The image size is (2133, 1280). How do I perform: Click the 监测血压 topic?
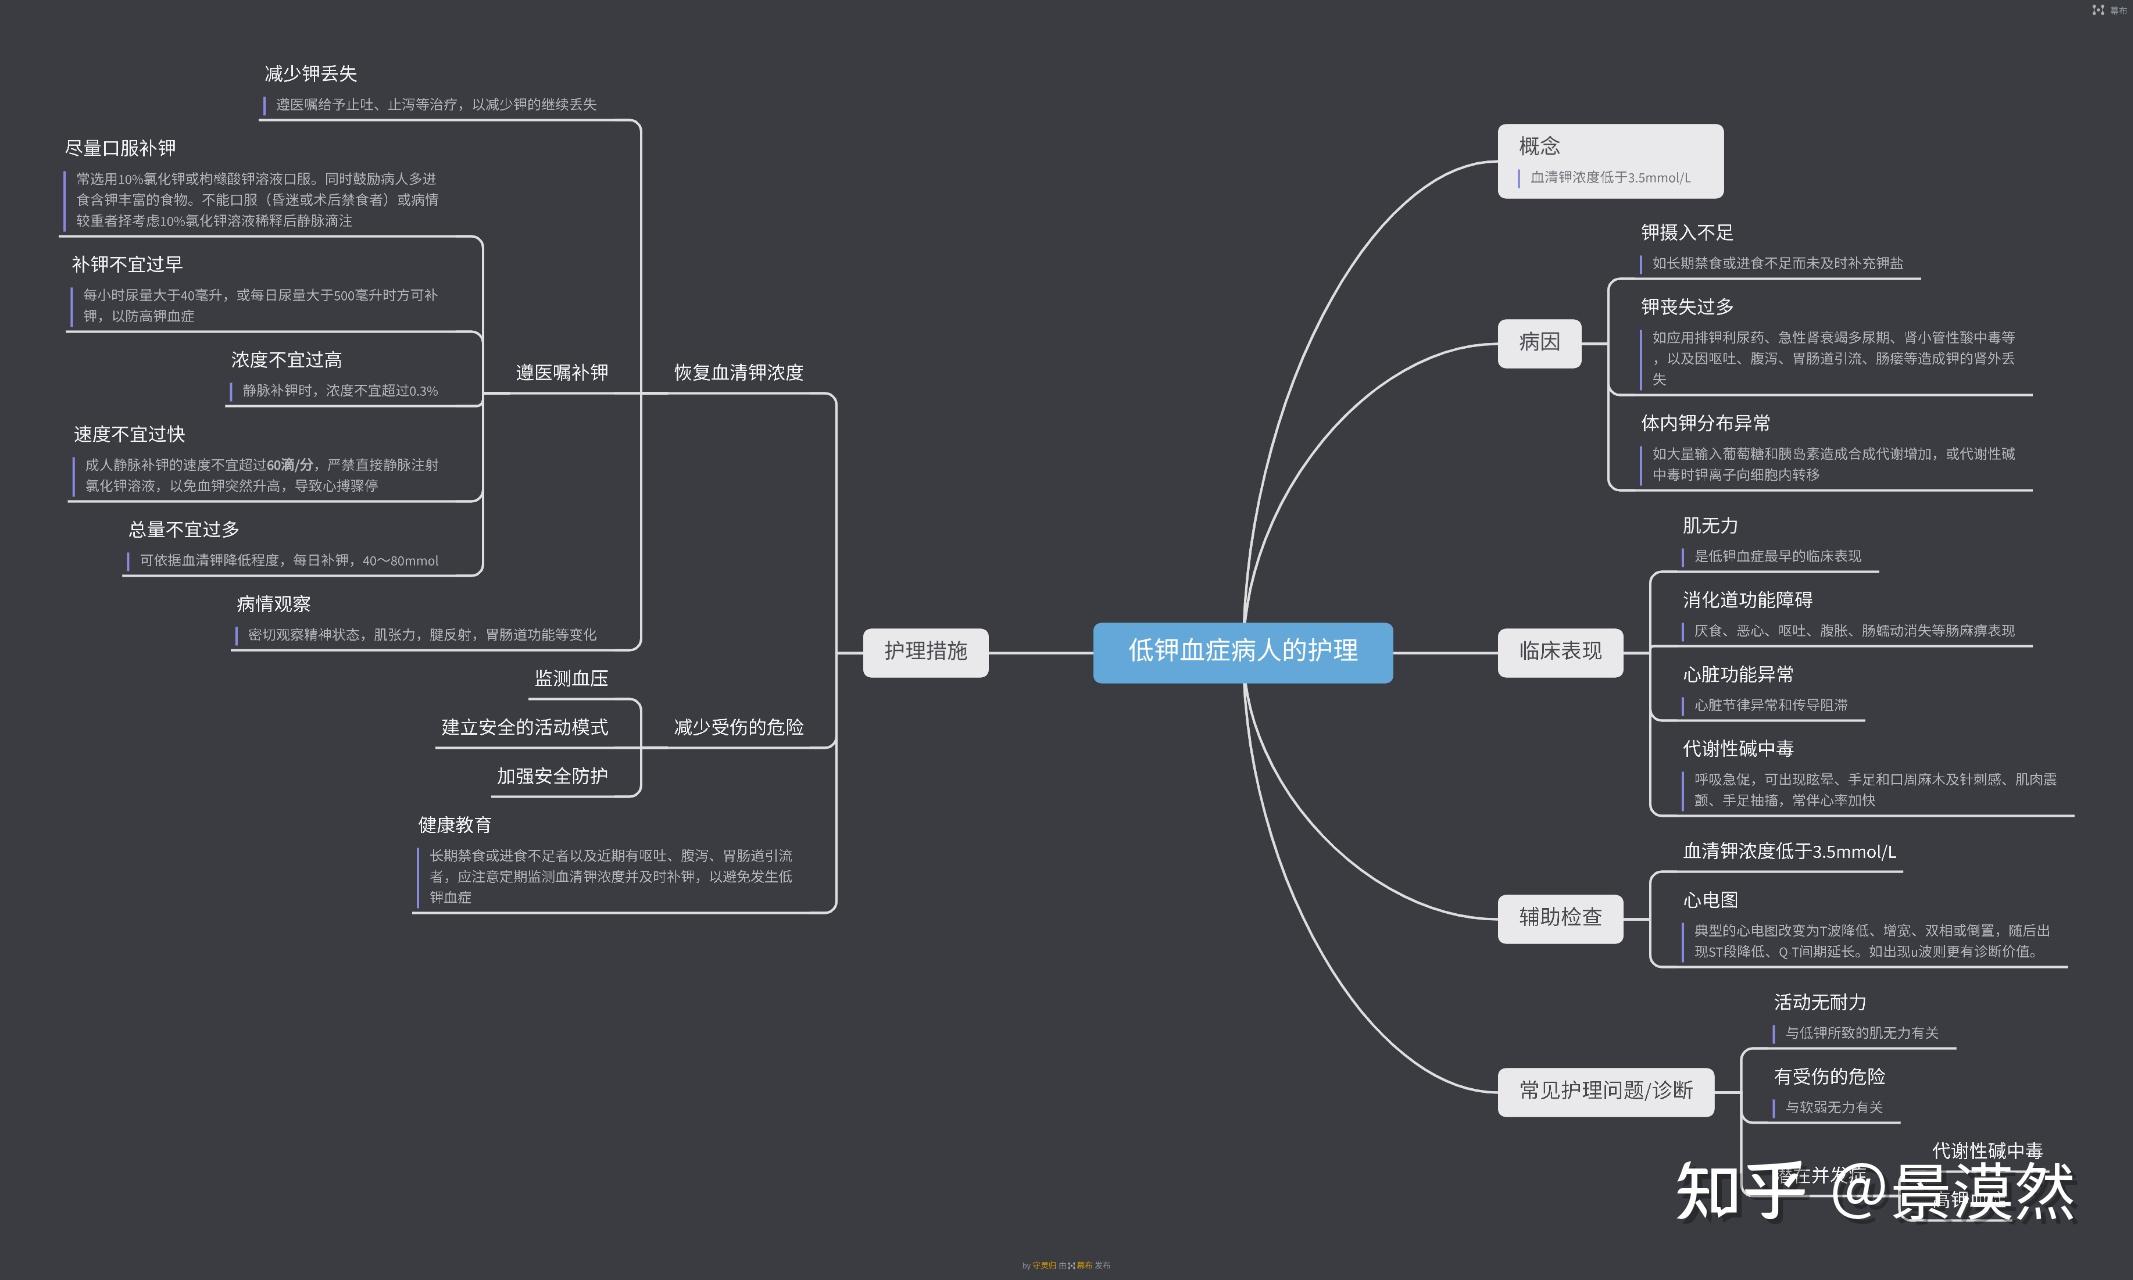pyautogui.click(x=571, y=679)
